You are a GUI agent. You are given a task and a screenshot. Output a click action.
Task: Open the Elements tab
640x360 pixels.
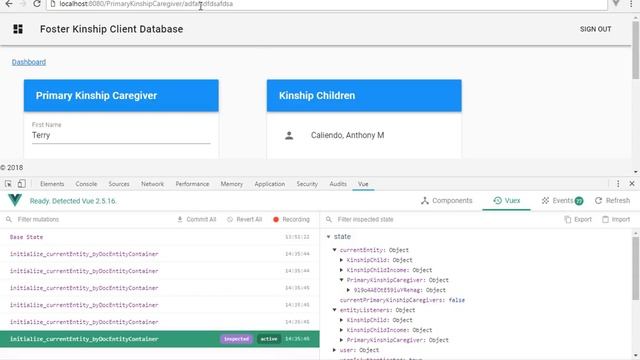click(52, 184)
